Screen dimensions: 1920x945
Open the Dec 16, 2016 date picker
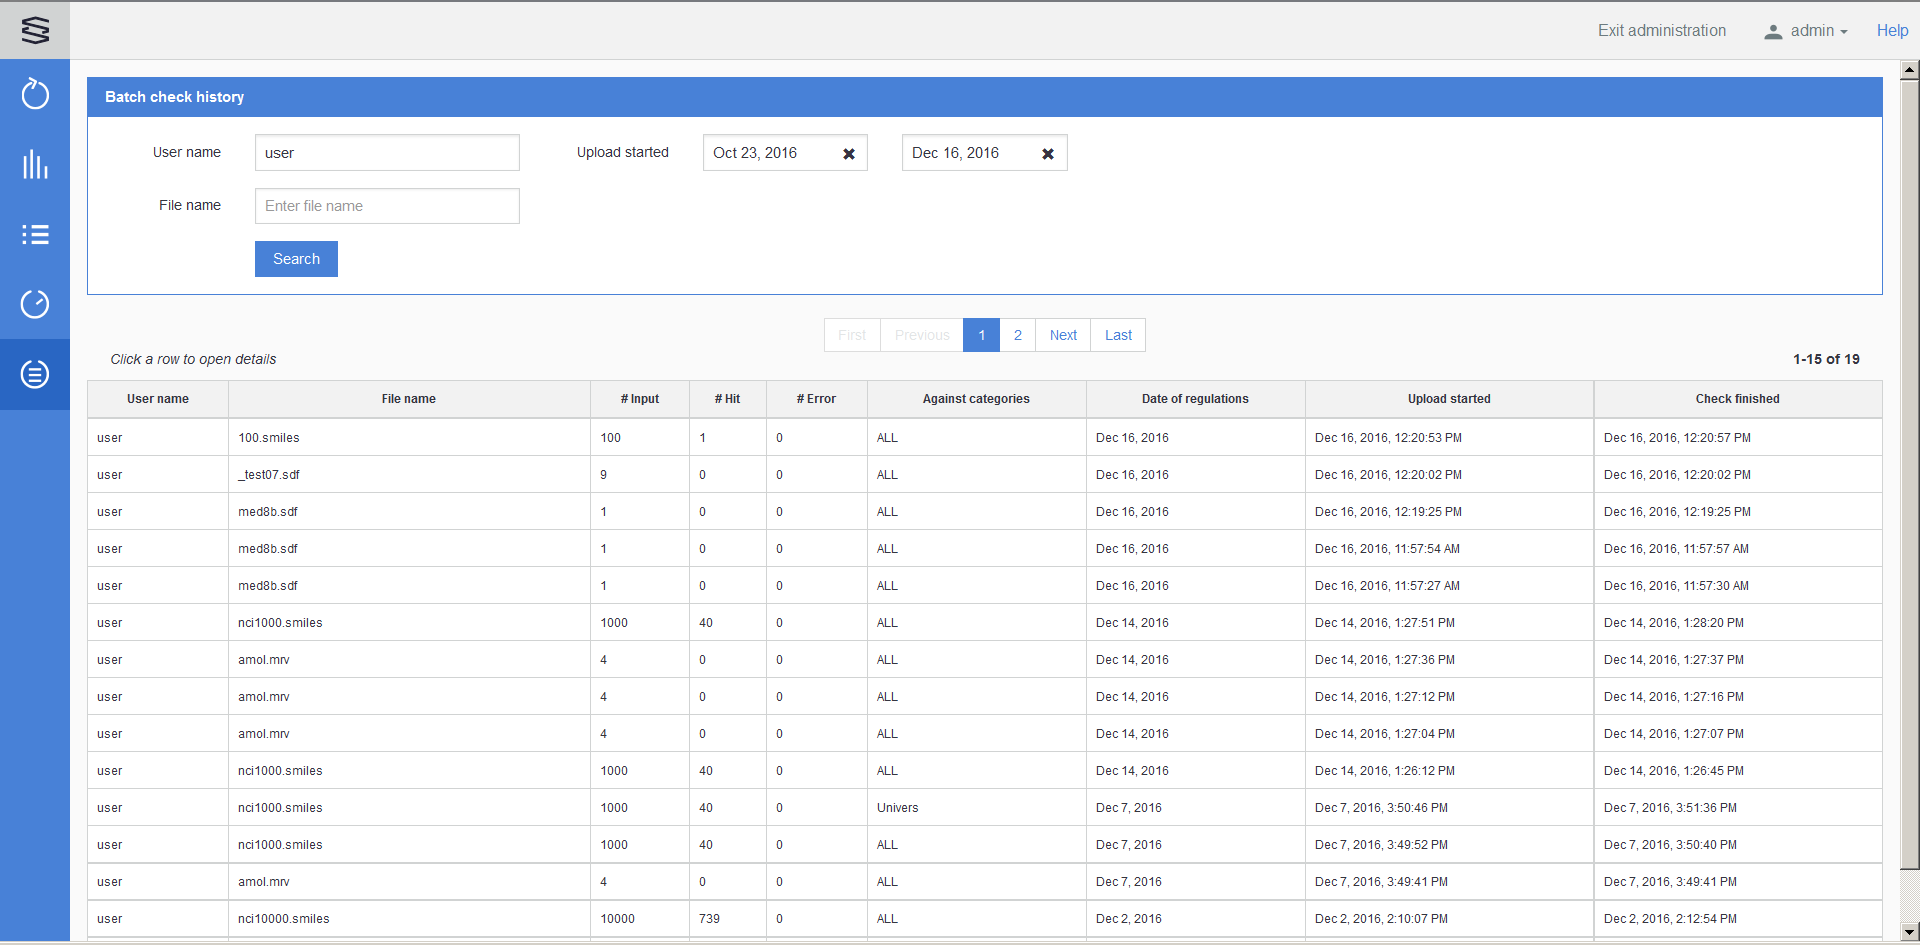(x=967, y=153)
